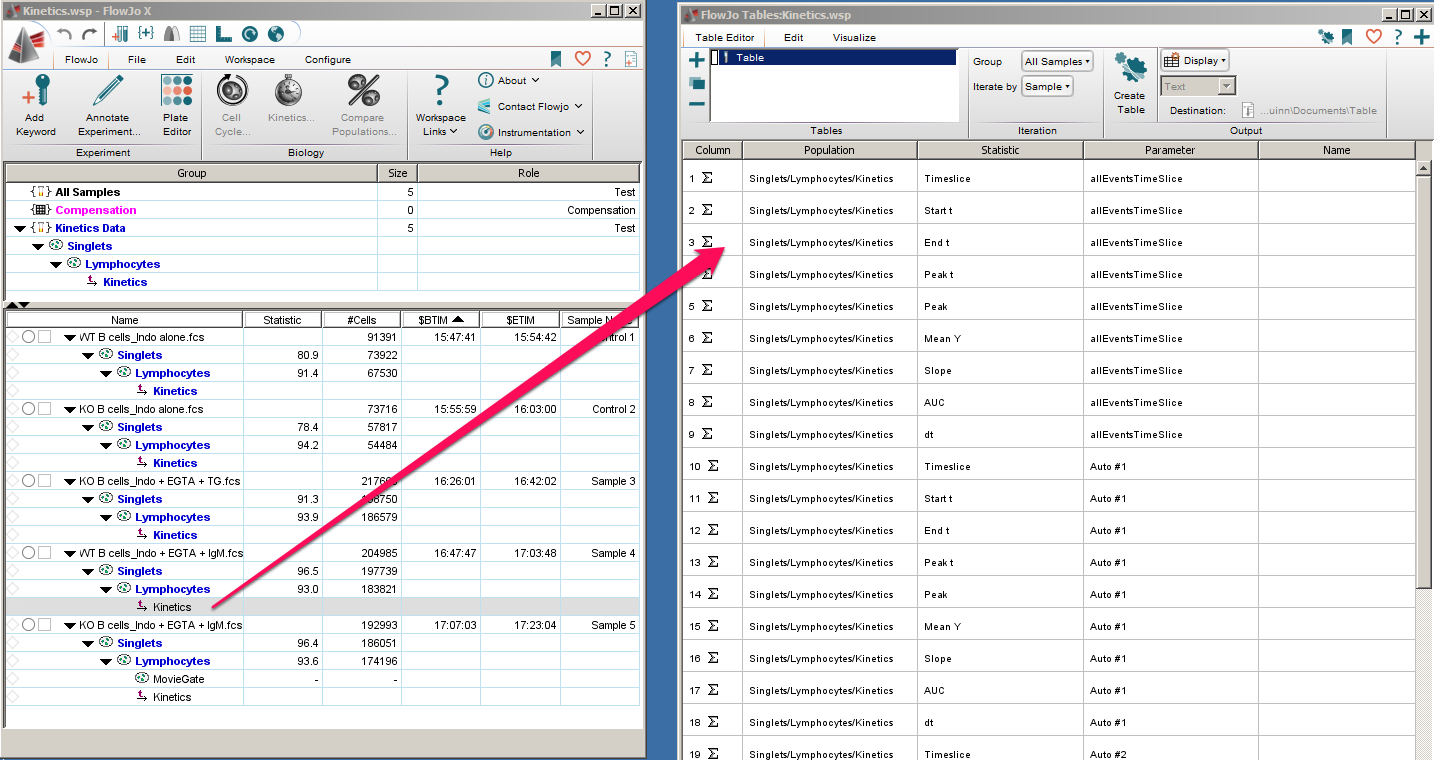The width and height of the screenshot is (1434, 760).
Task: Open the Layout Editor L-ruler icon
Action: 224,33
